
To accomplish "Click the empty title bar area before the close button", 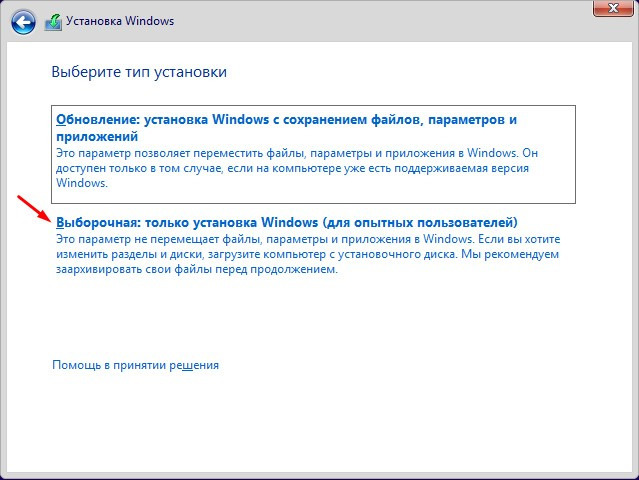I will pyautogui.click(x=400, y=20).
